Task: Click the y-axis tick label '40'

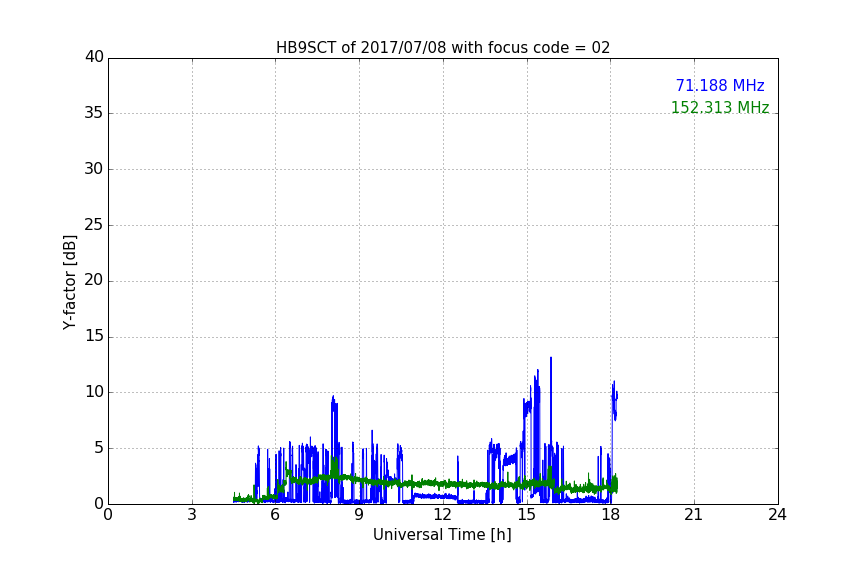Action: pos(94,57)
